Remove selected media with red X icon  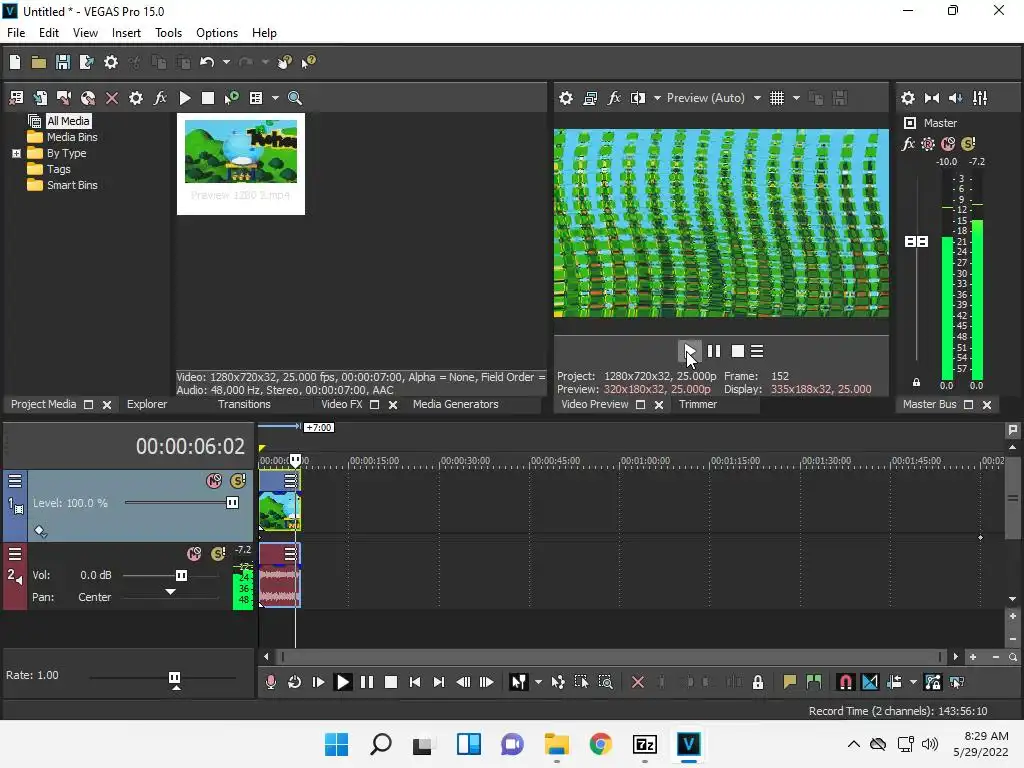112,98
